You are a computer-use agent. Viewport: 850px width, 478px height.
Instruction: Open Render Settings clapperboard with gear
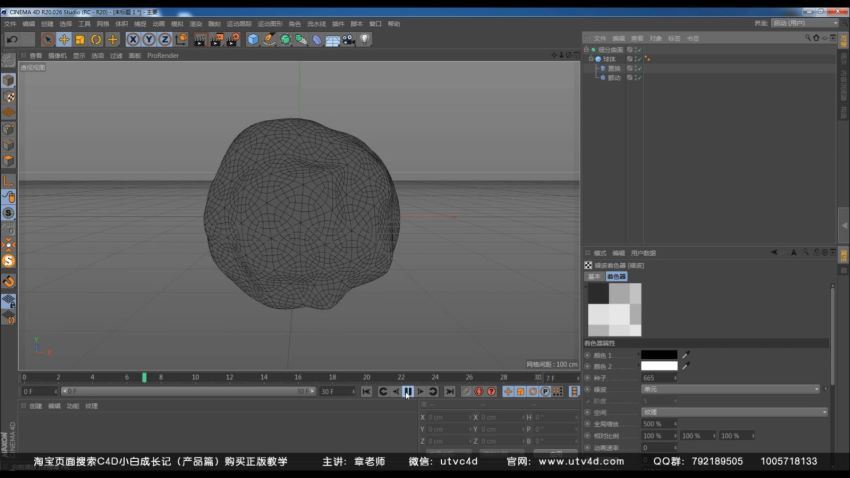tap(233, 40)
